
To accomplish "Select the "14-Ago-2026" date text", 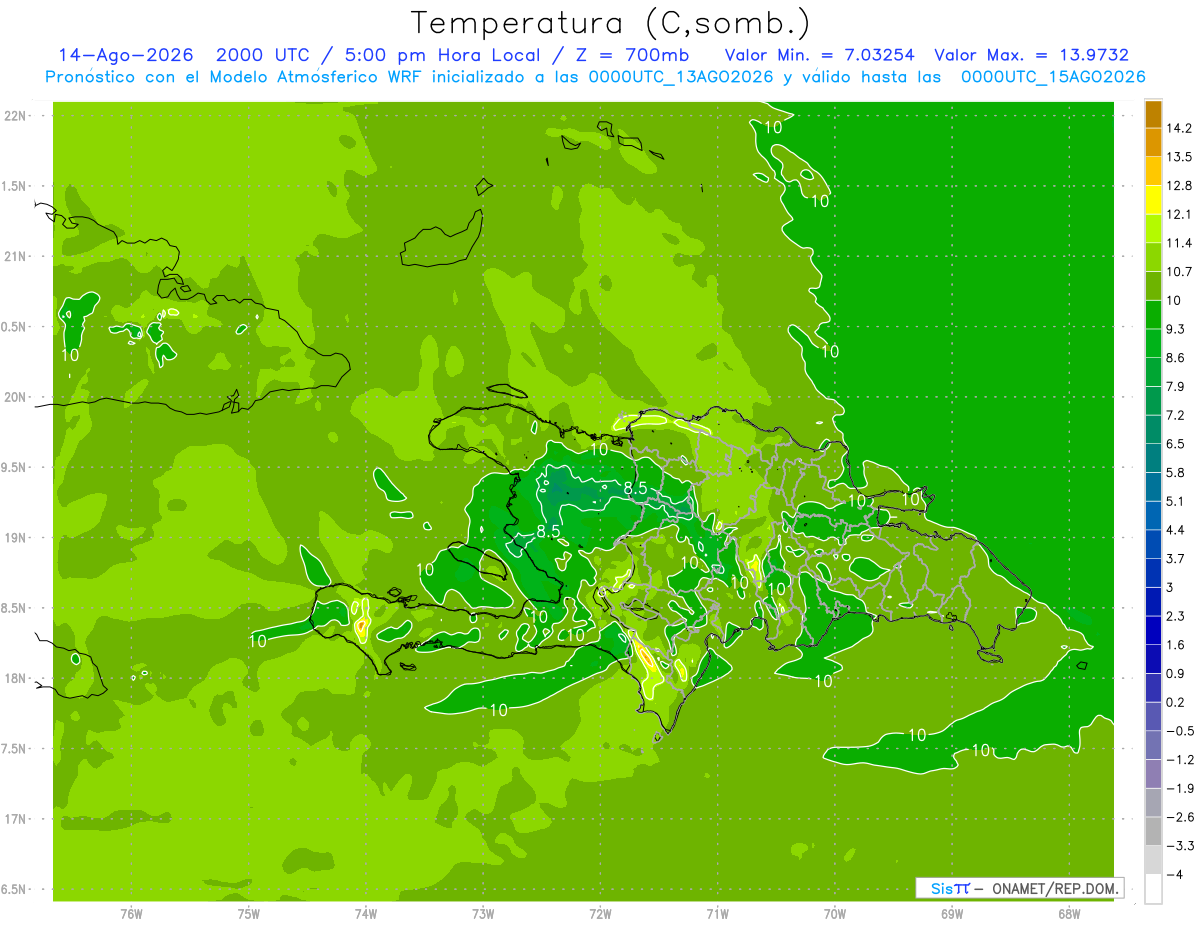I will [126, 55].
